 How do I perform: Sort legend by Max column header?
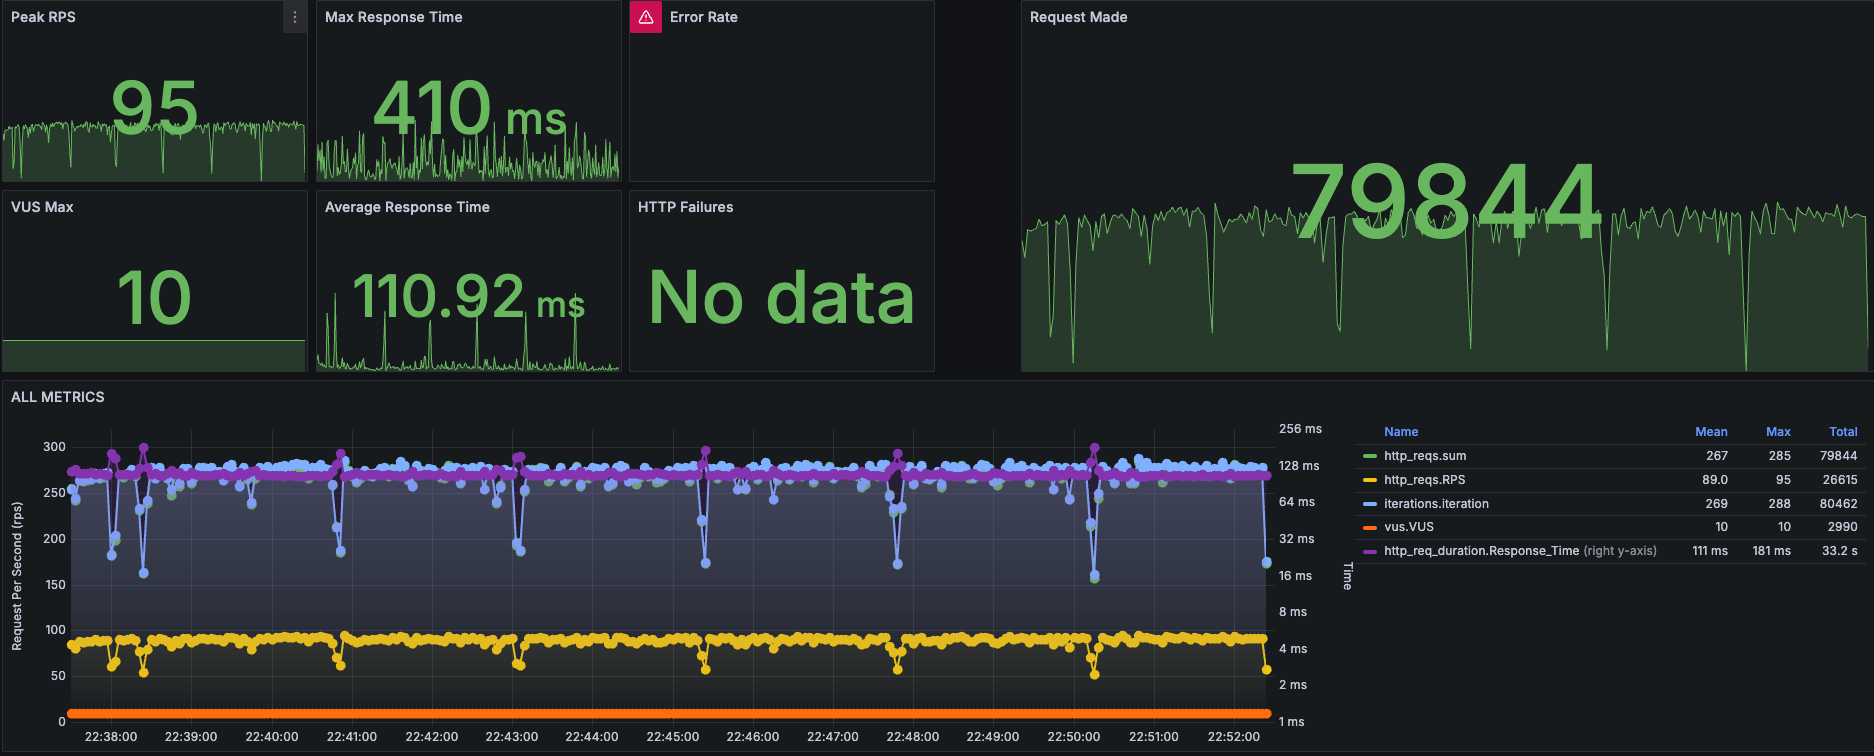[x=1778, y=432]
